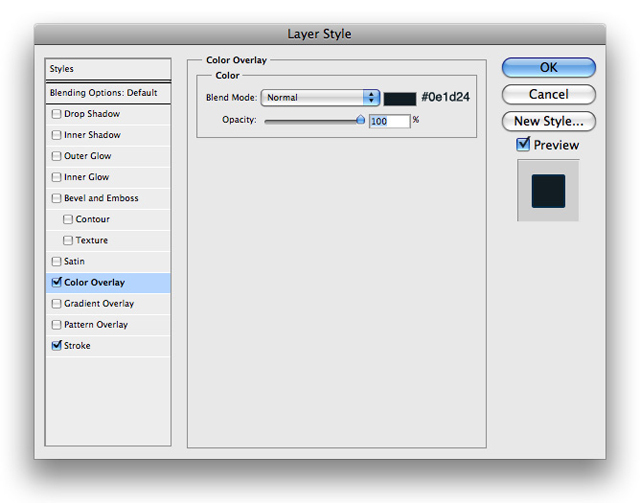The width and height of the screenshot is (640, 503).
Task: Toggle the Preview checkbox
Action: (x=523, y=144)
